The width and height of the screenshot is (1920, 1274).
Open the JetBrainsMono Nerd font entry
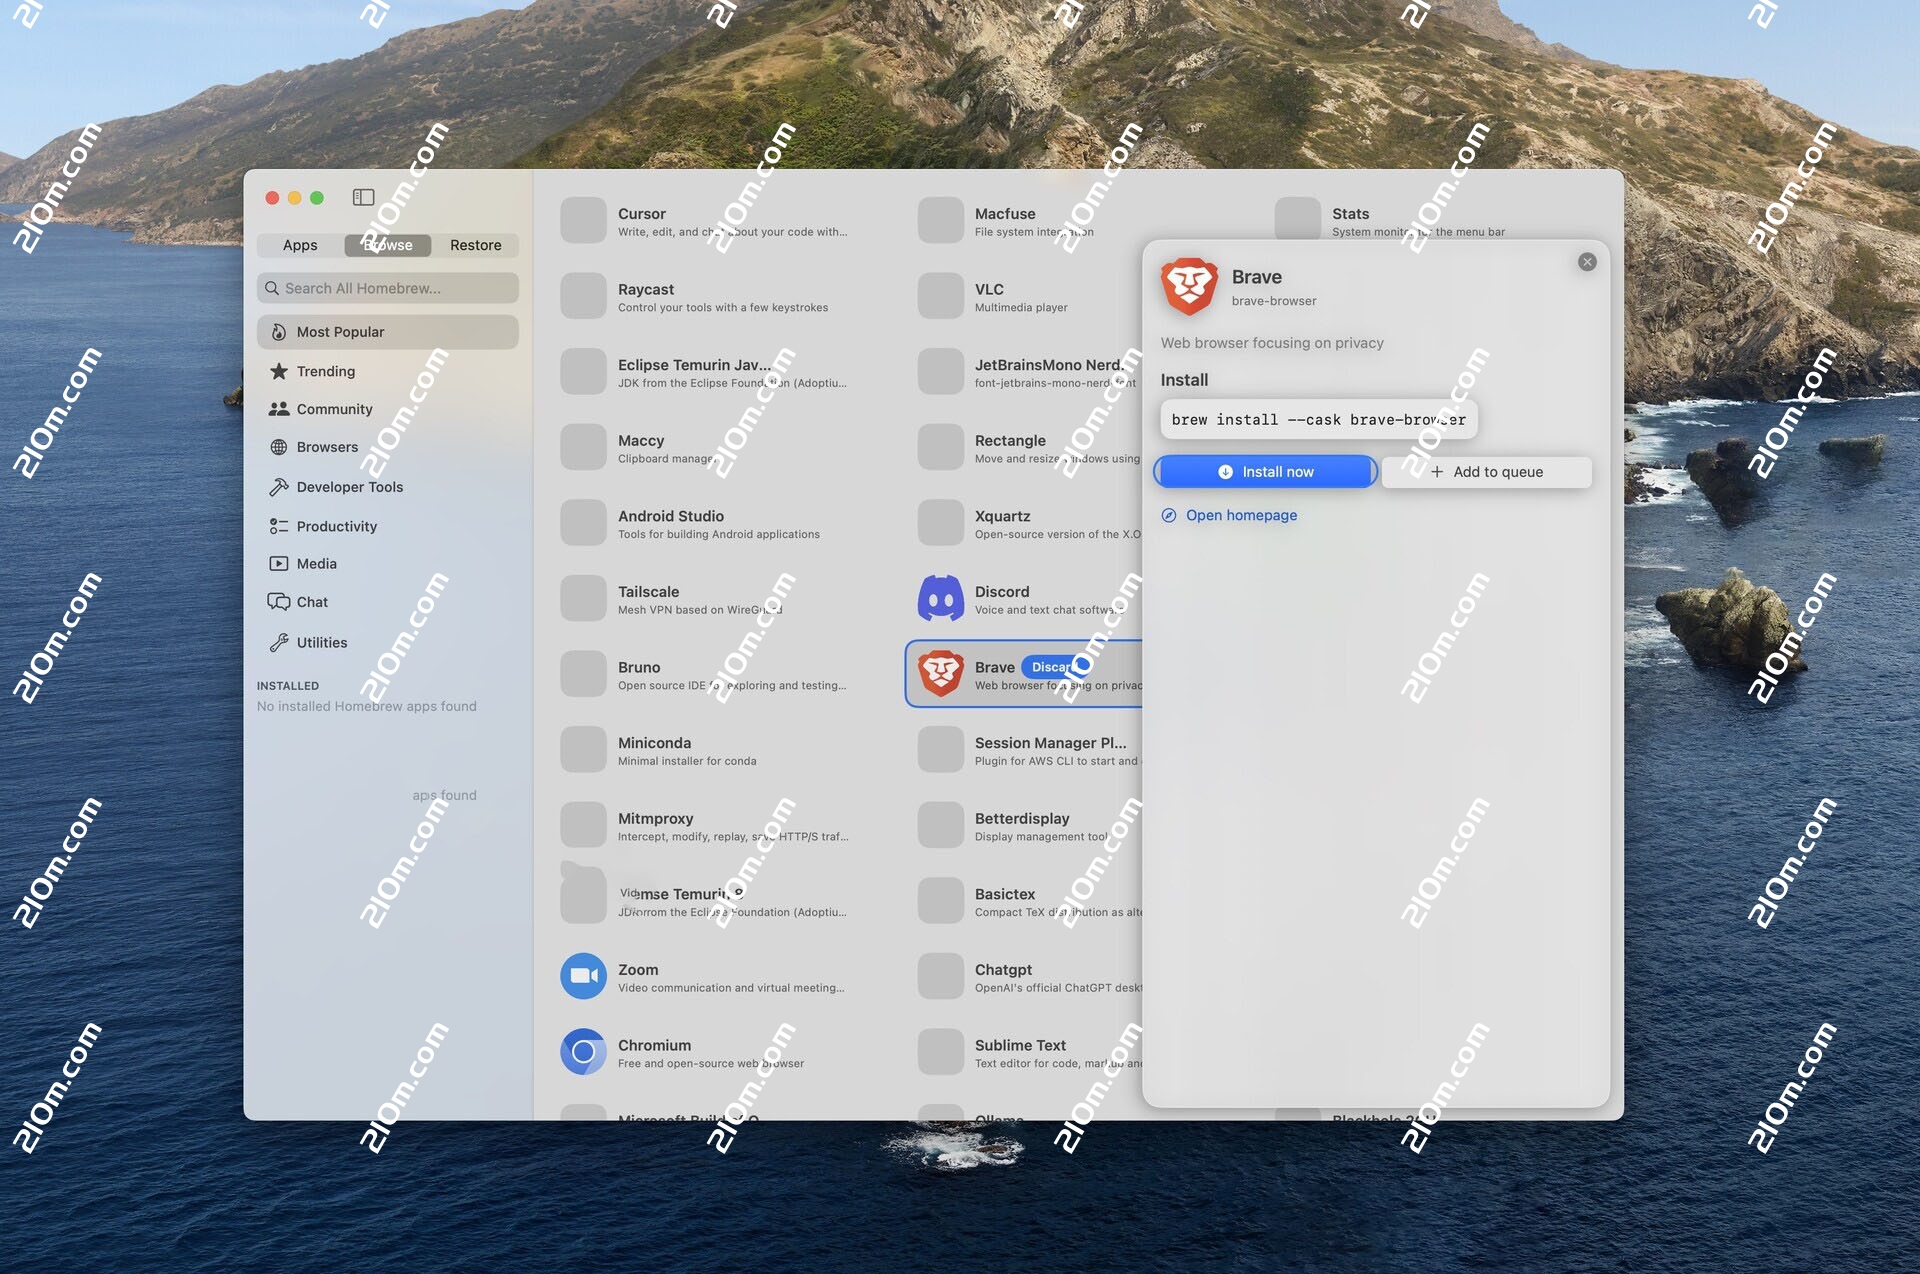pyautogui.click(x=1027, y=372)
